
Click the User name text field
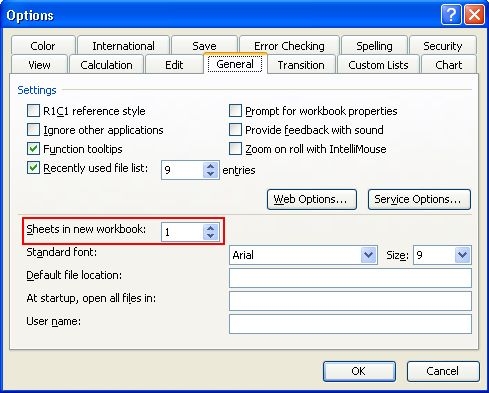[x=350, y=324]
